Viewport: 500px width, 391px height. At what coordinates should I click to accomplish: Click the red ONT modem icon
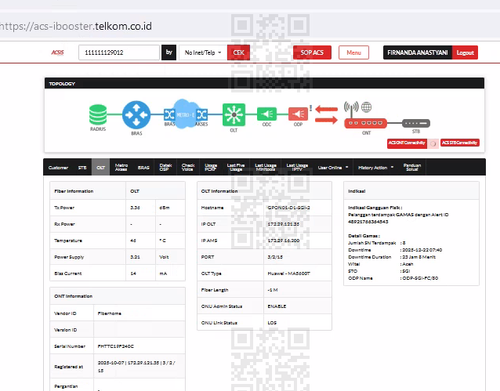[366, 123]
